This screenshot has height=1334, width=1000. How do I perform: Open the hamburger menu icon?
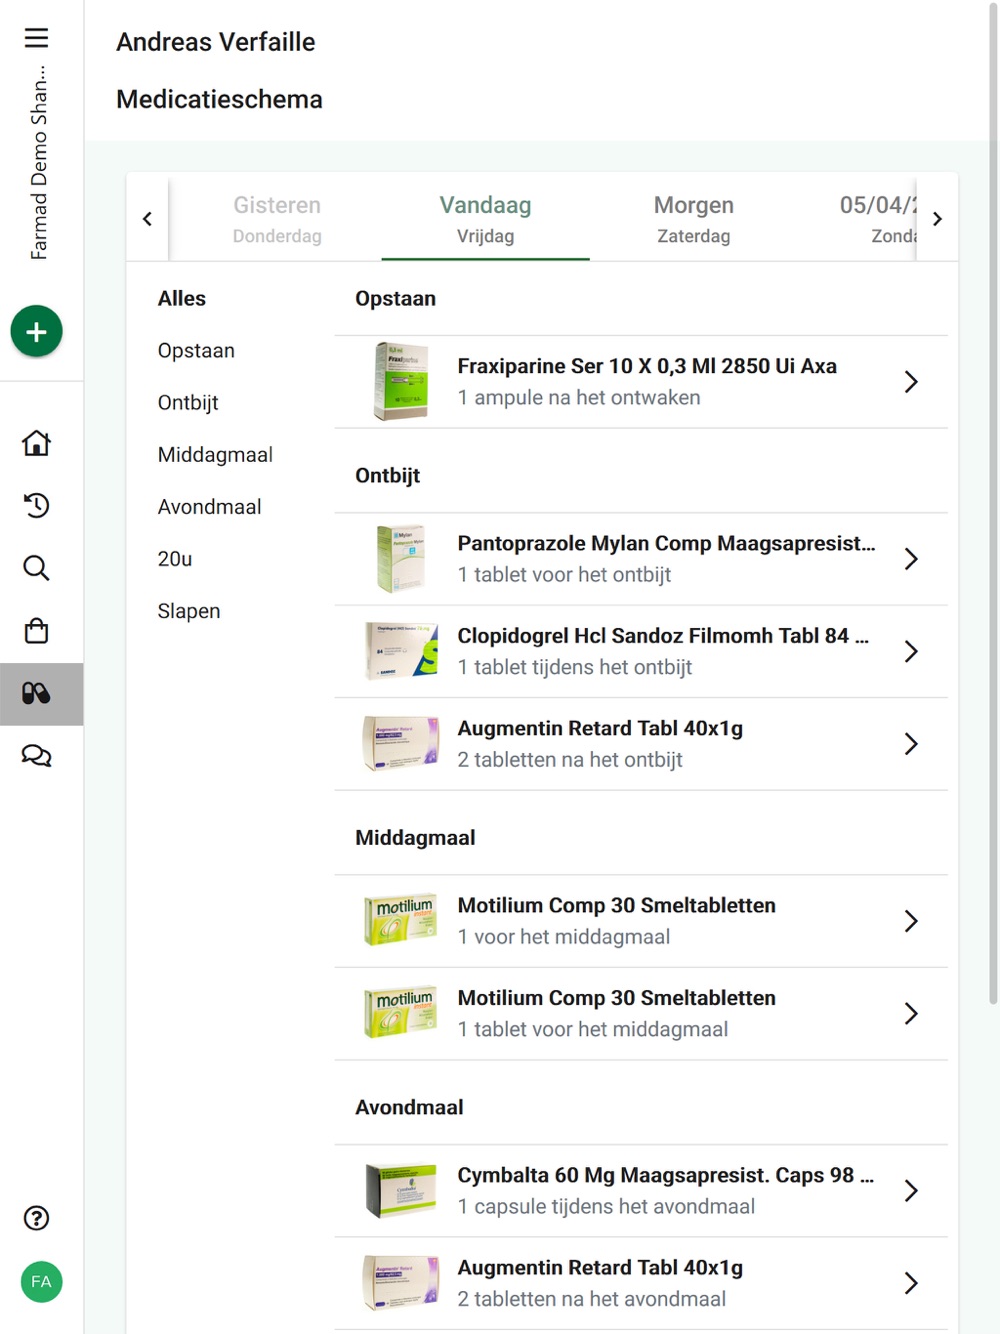point(37,38)
